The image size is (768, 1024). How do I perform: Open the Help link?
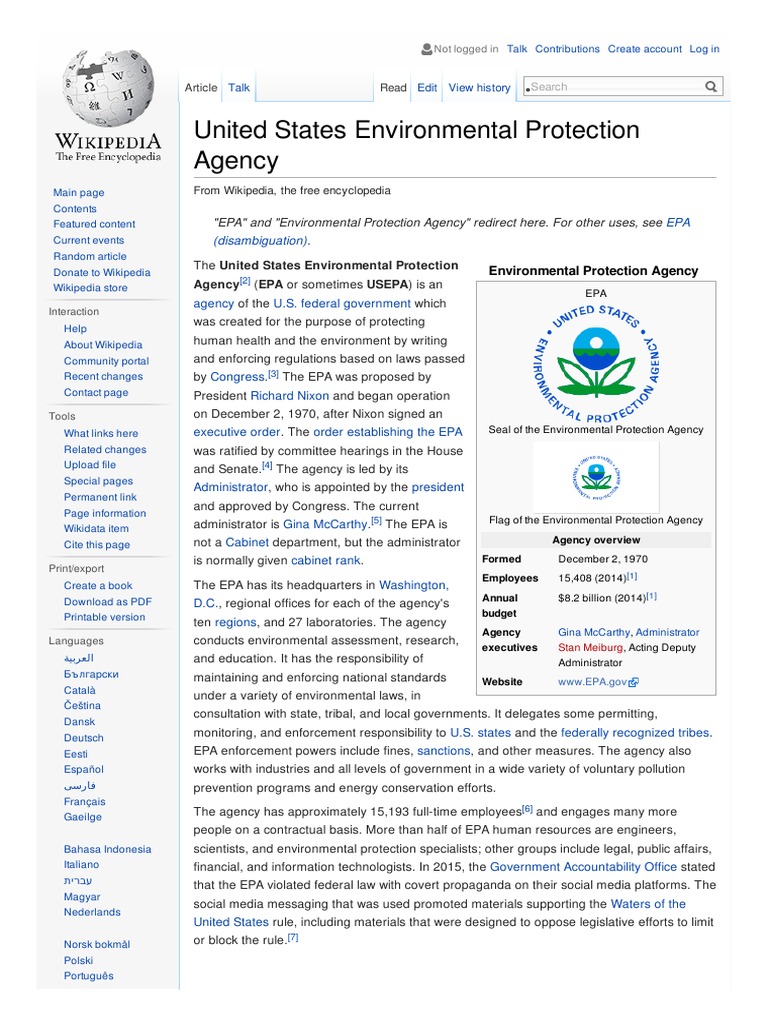(x=75, y=329)
